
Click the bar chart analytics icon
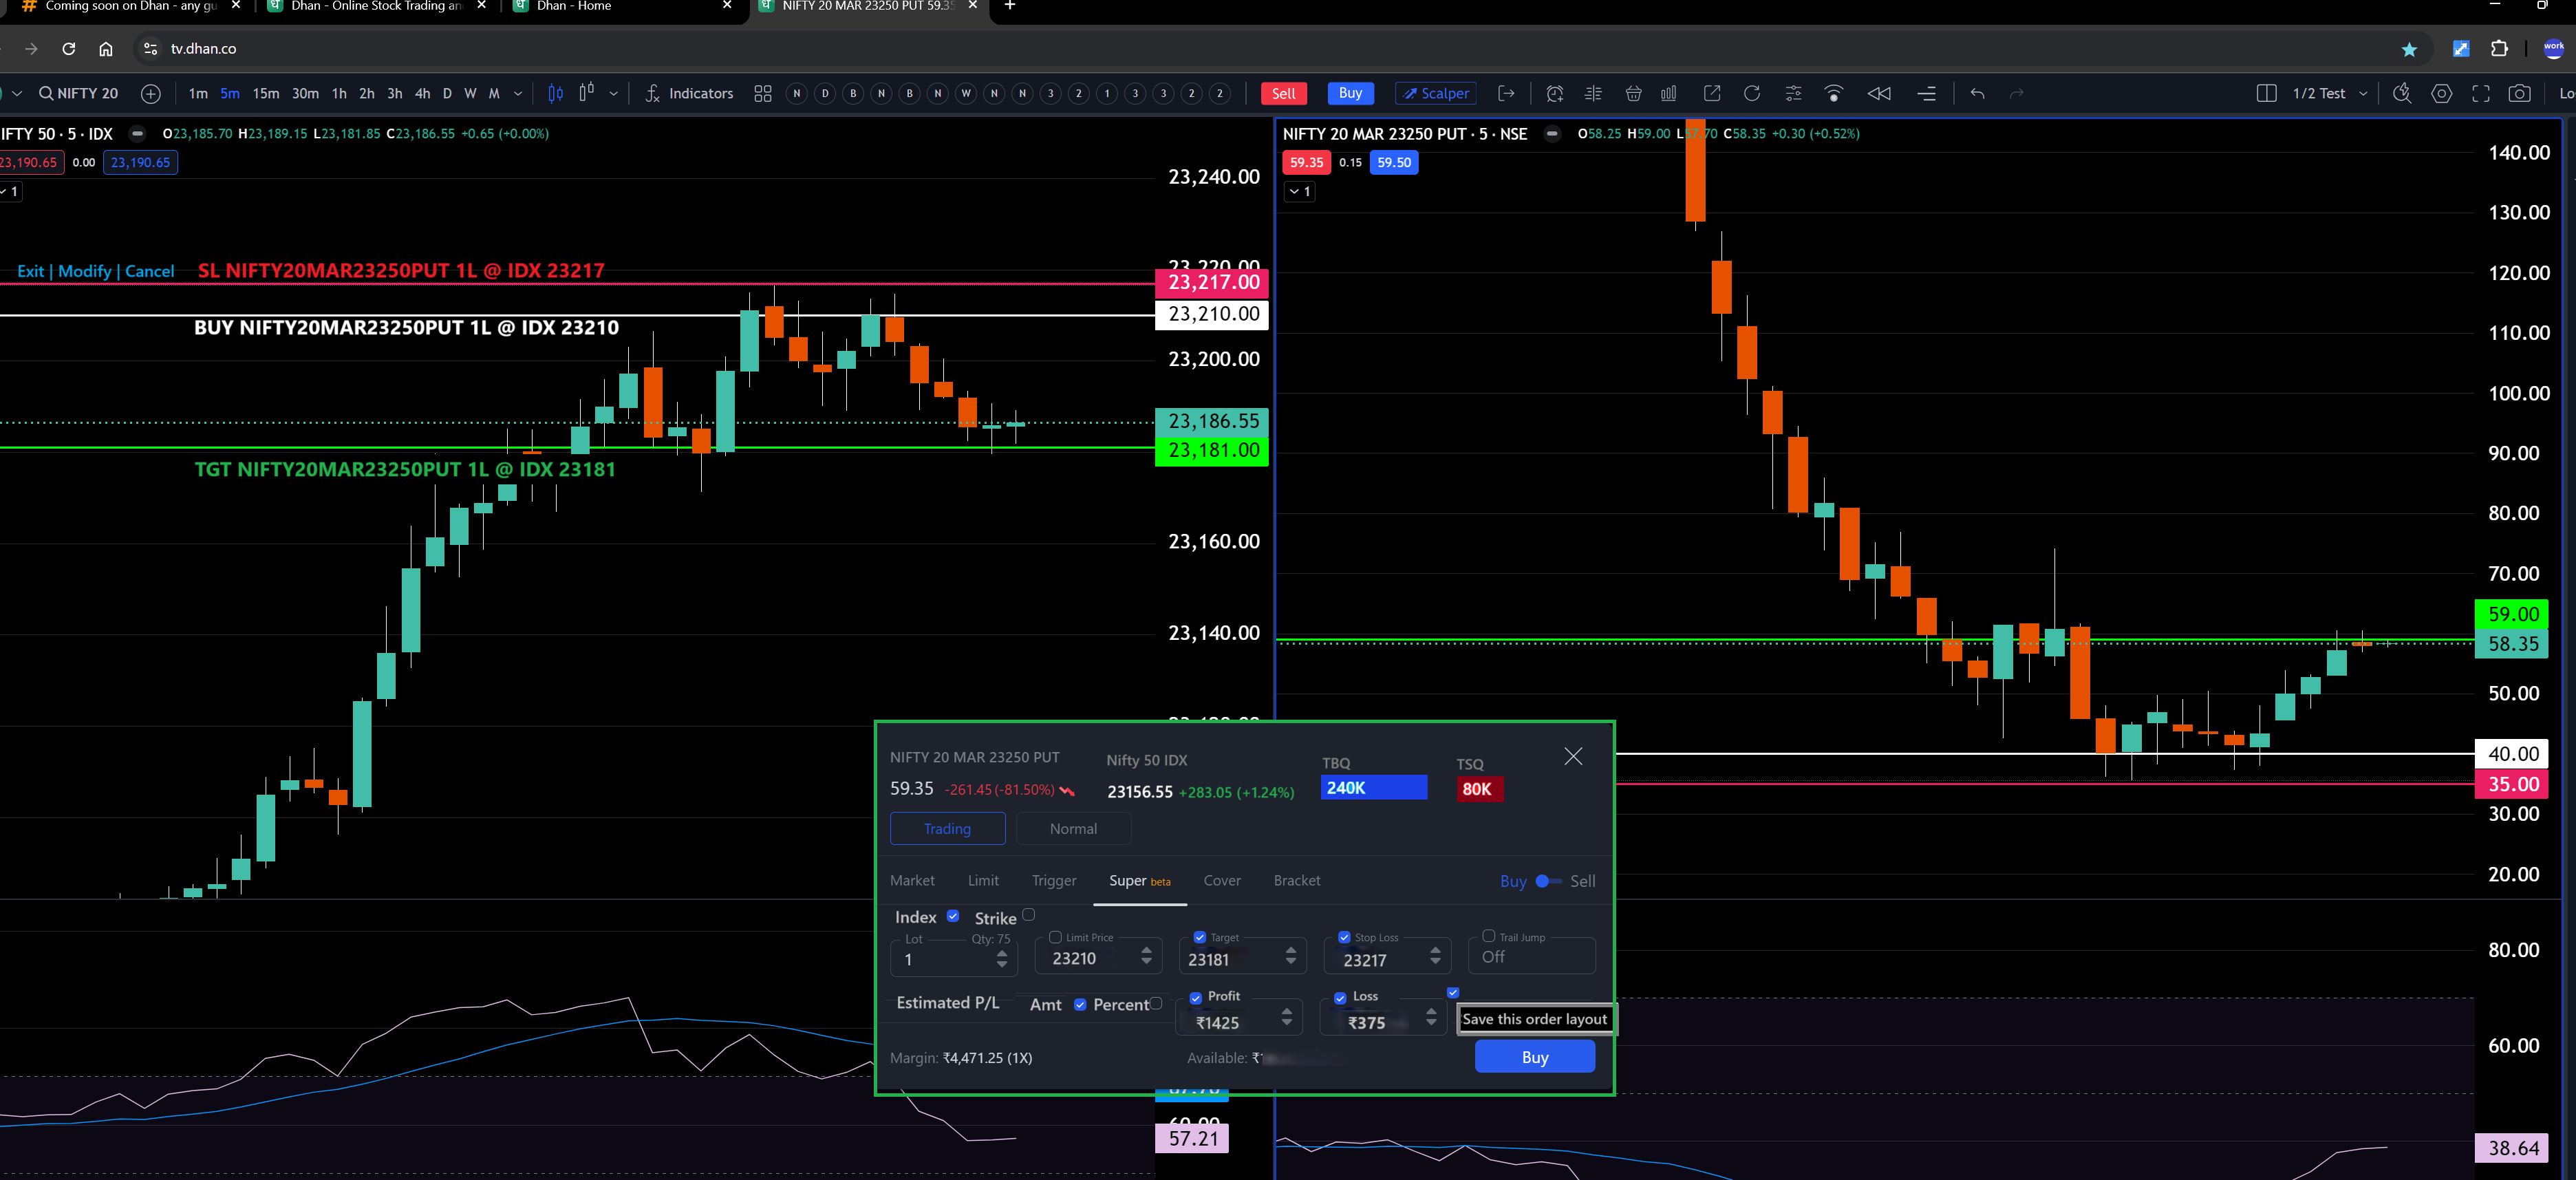click(1669, 93)
